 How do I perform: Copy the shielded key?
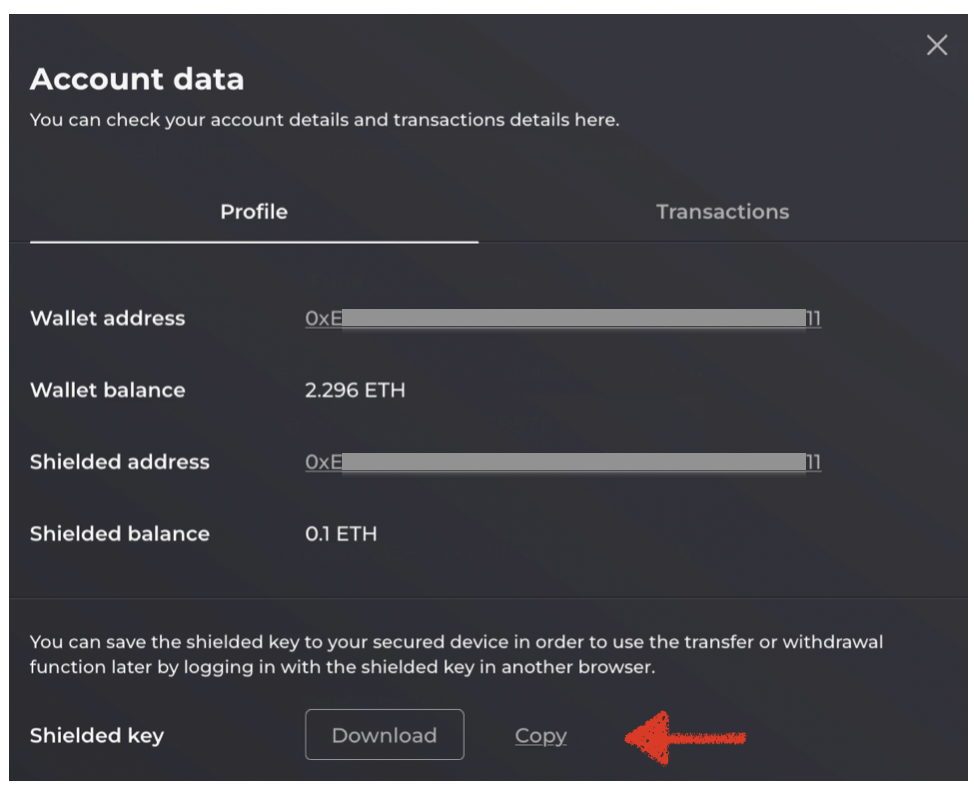(x=539, y=734)
